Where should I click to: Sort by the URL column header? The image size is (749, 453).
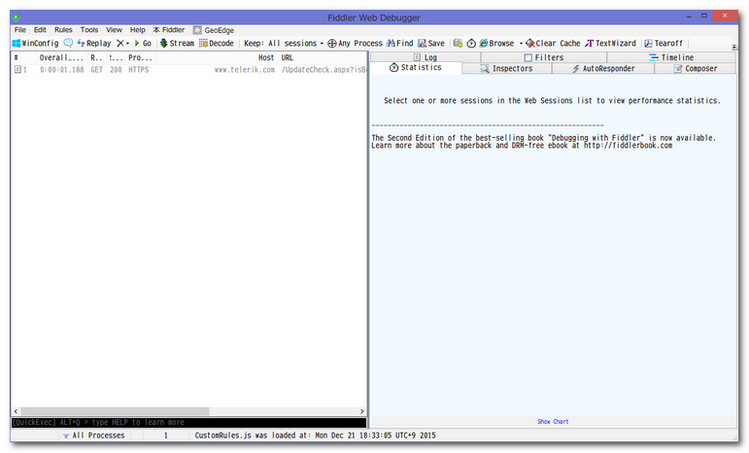click(x=323, y=58)
